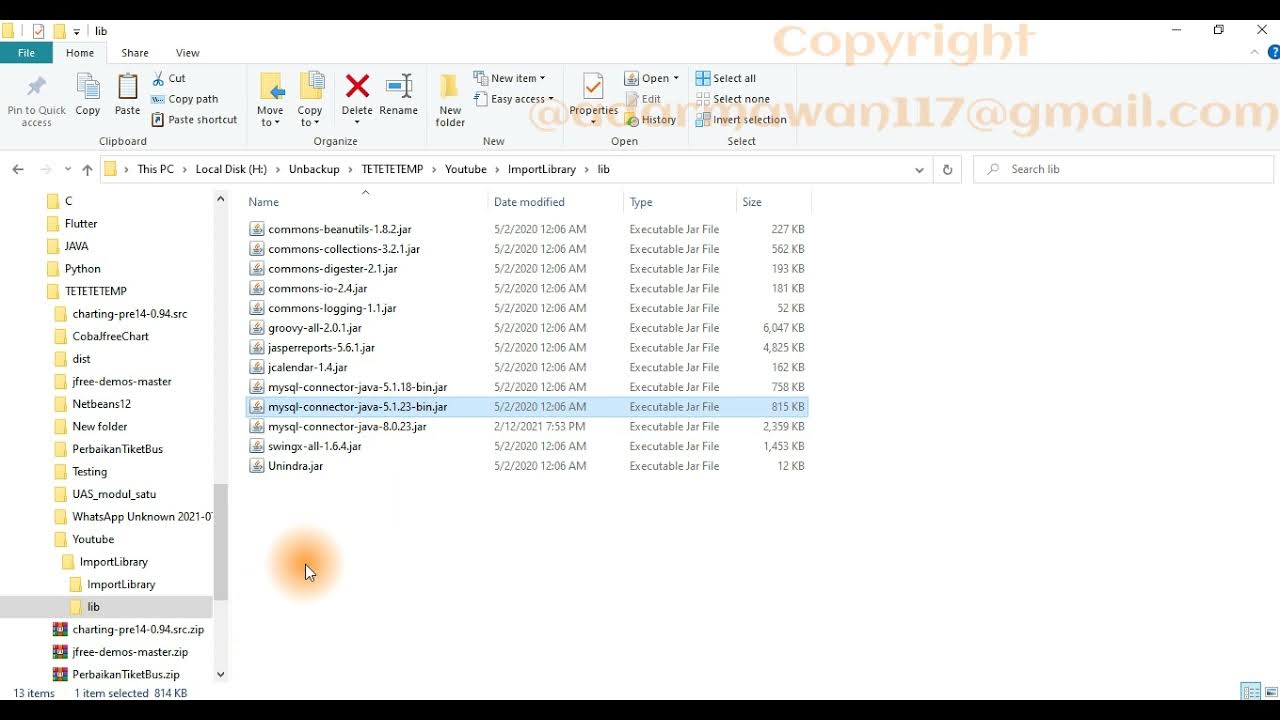This screenshot has height=720, width=1280.
Task: Click in the Search lib box
Action: [1125, 169]
